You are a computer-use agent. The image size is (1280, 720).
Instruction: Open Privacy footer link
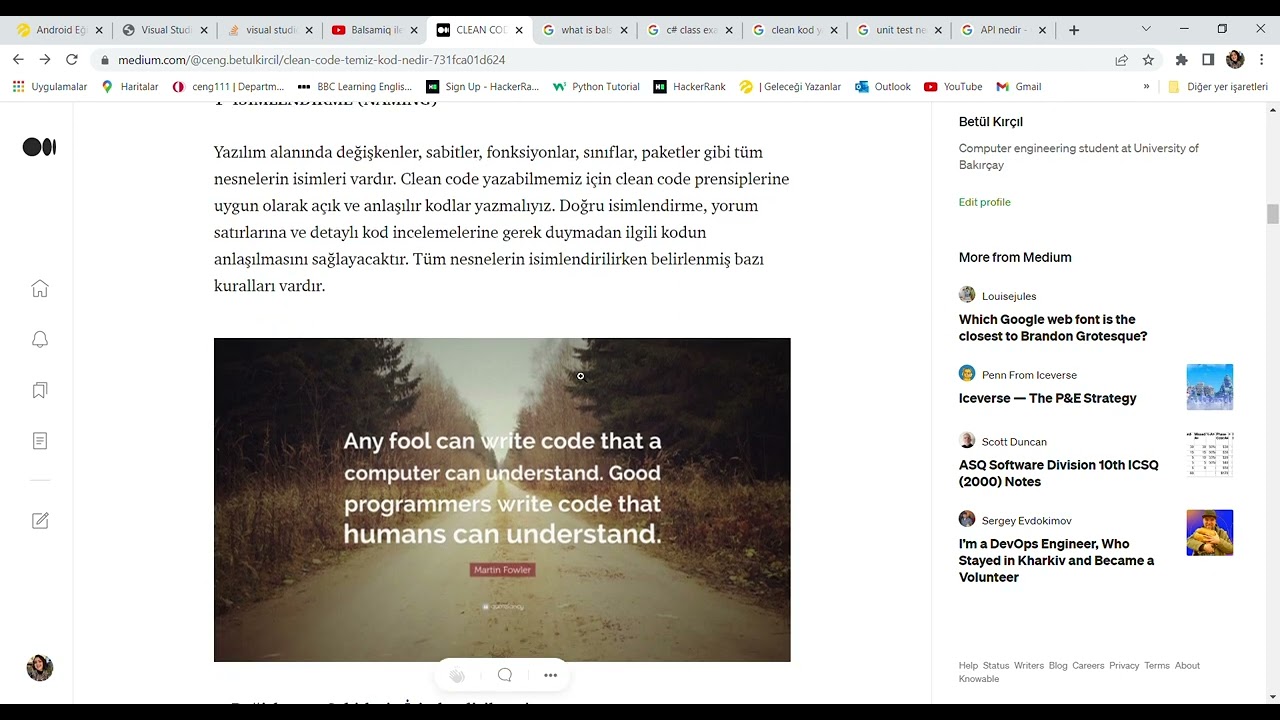(1124, 666)
